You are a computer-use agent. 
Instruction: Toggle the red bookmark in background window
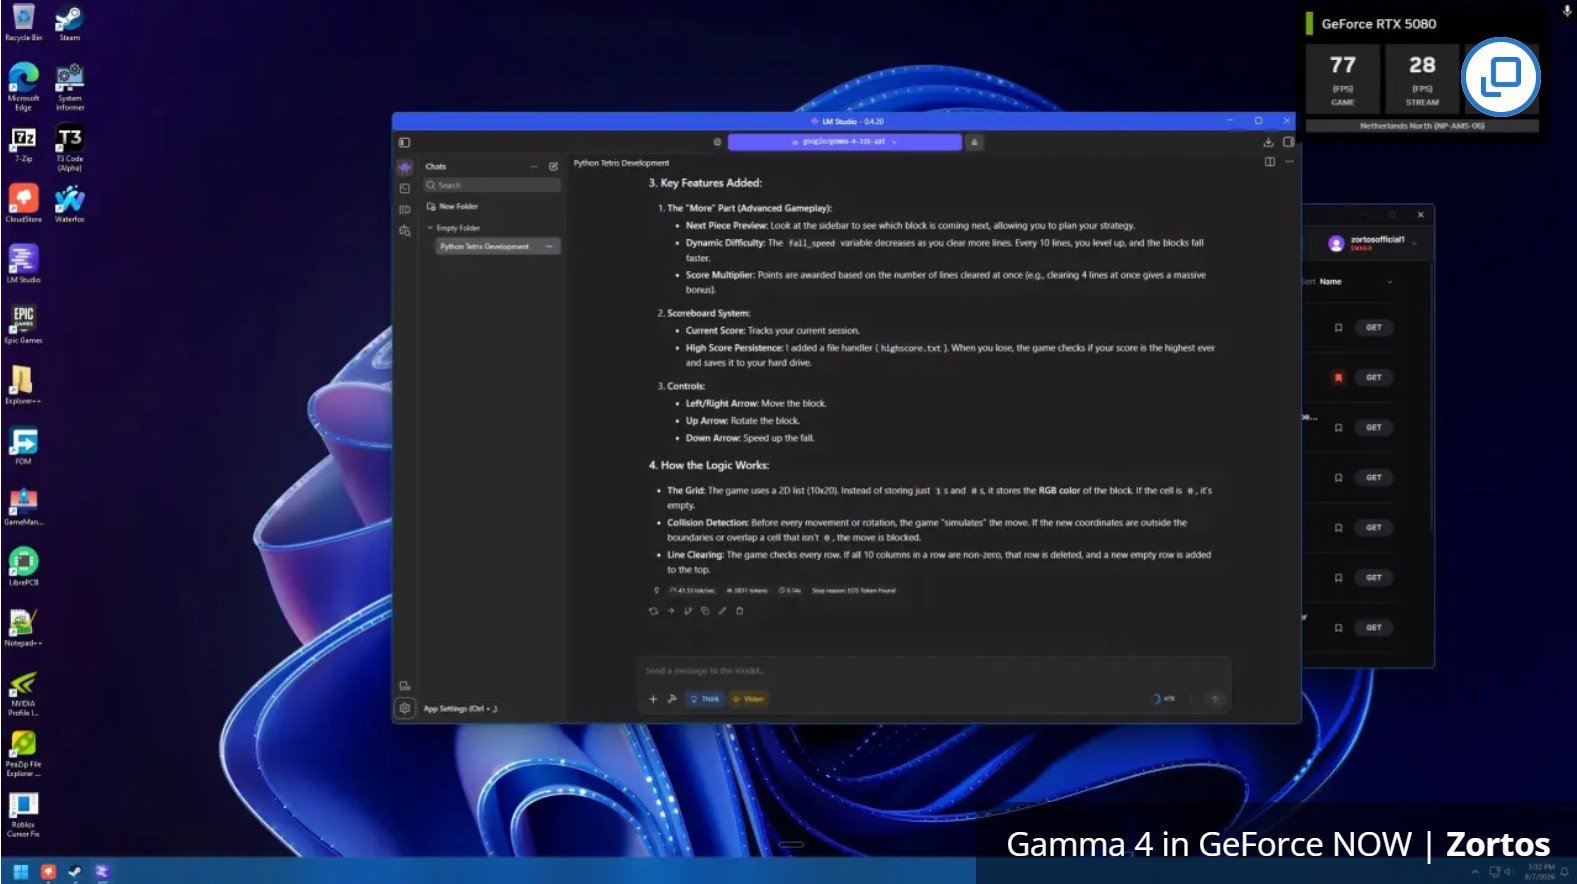1338,378
